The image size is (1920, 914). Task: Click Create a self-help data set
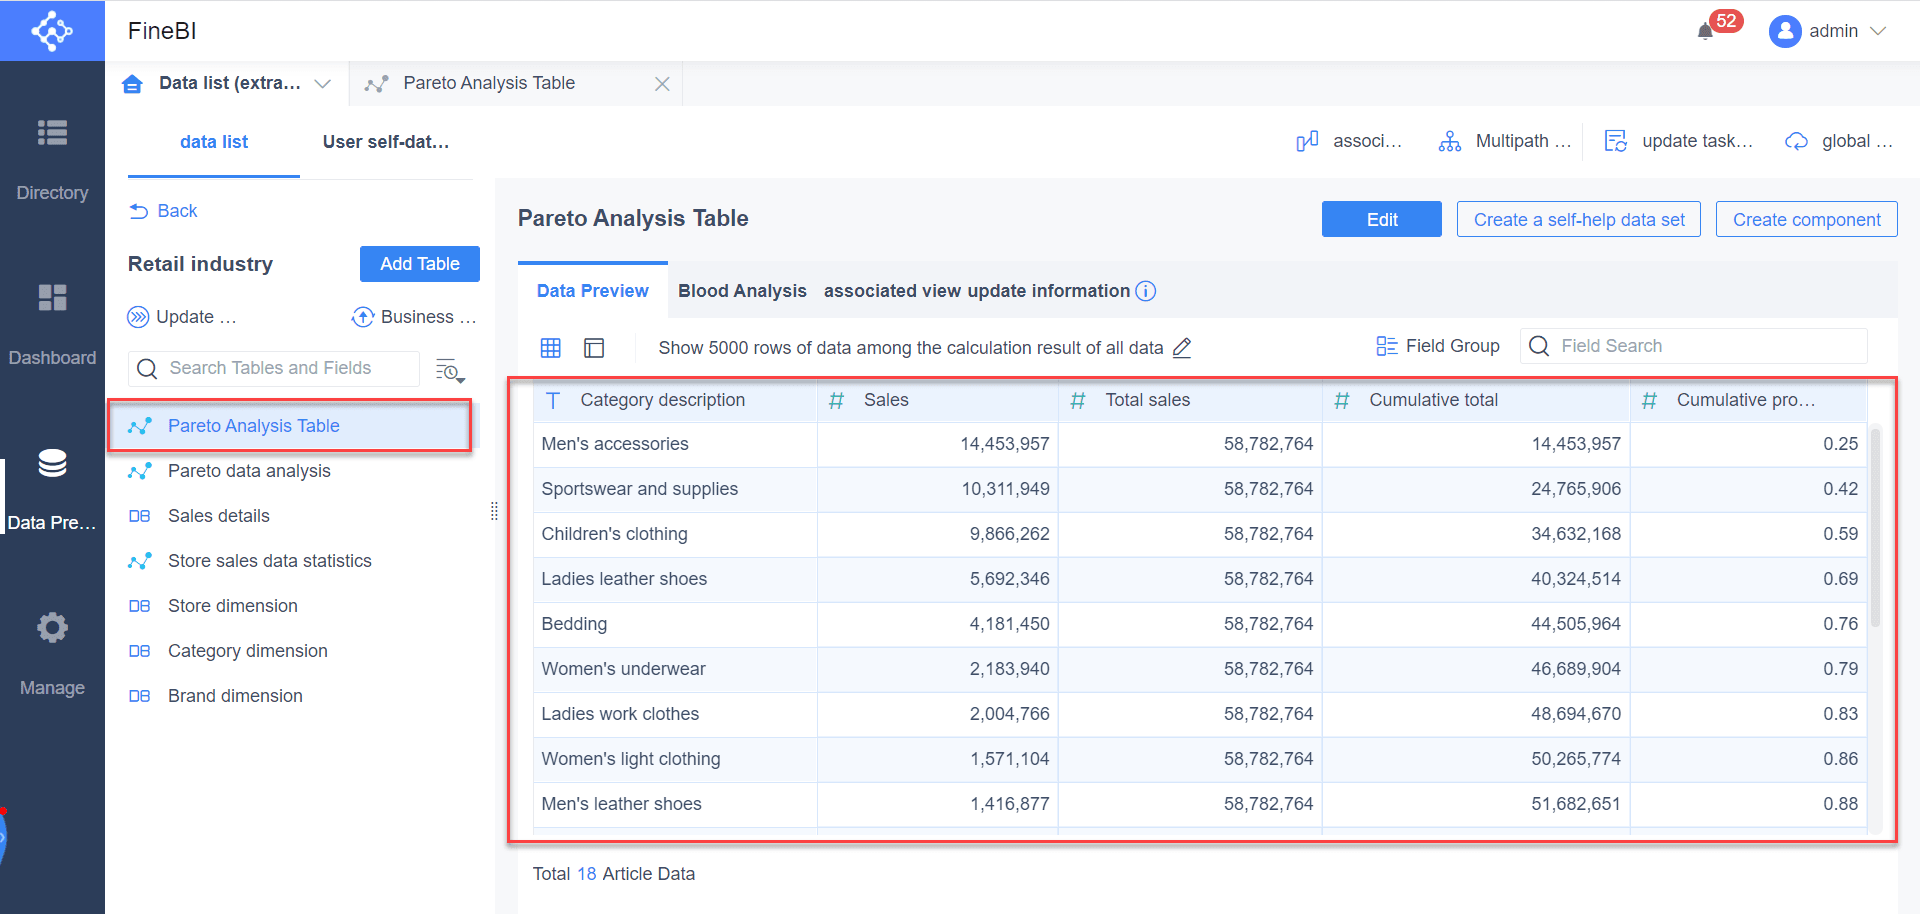click(1579, 219)
